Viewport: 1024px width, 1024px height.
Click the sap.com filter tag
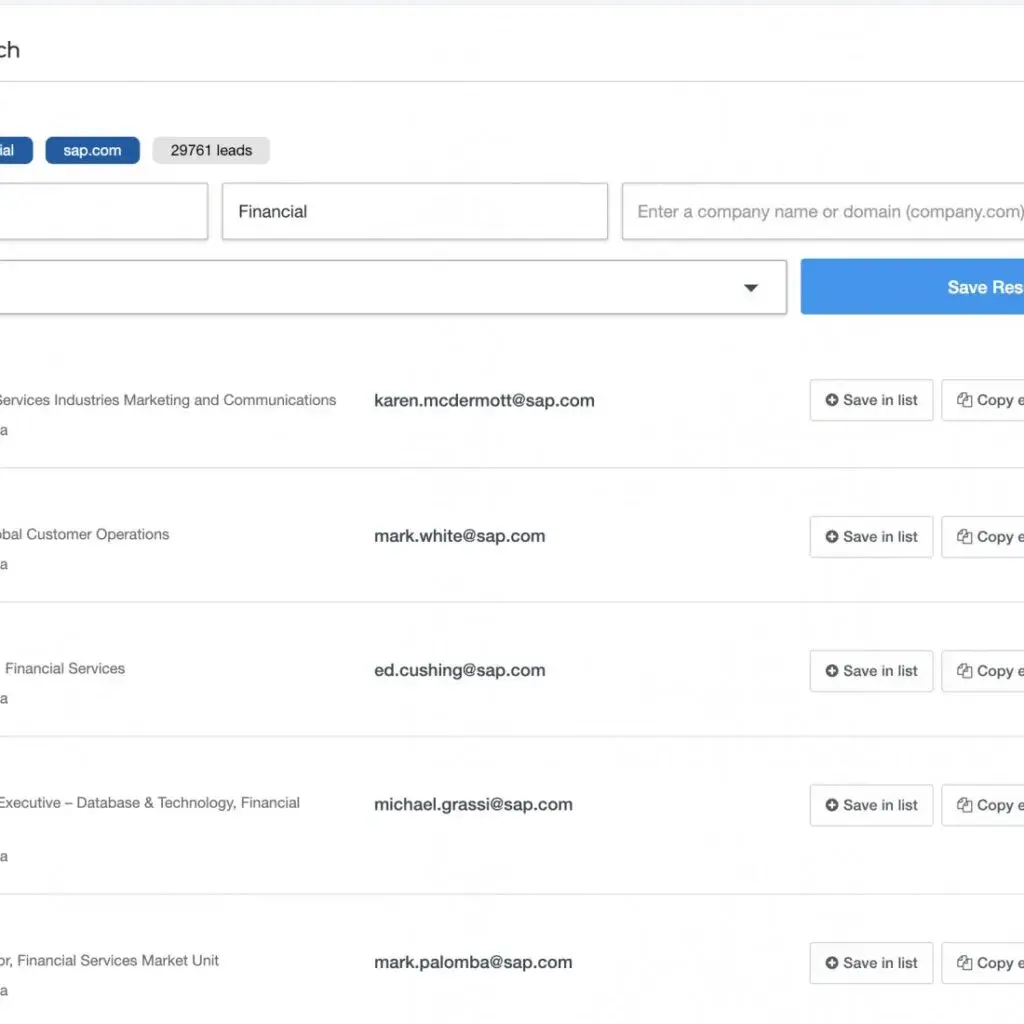tap(92, 150)
